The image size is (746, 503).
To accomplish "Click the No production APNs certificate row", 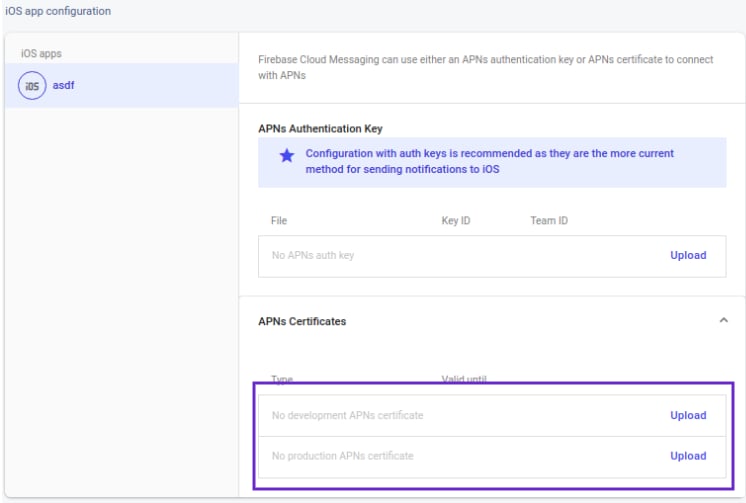I will pos(492,457).
